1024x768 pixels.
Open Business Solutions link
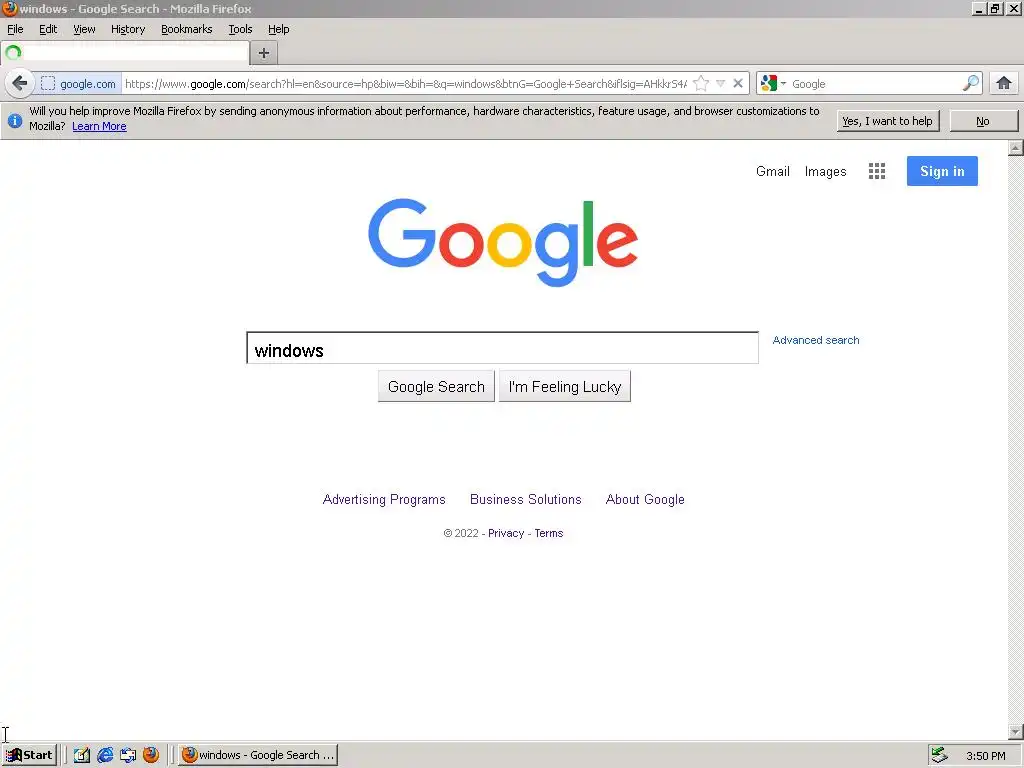pyautogui.click(x=526, y=500)
